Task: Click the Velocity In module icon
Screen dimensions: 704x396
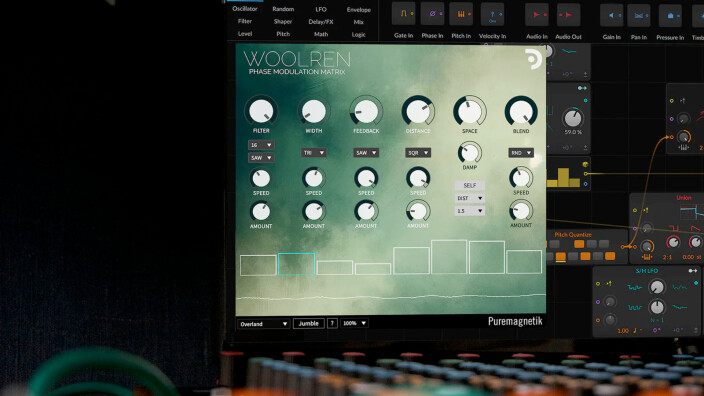Action: [x=493, y=15]
